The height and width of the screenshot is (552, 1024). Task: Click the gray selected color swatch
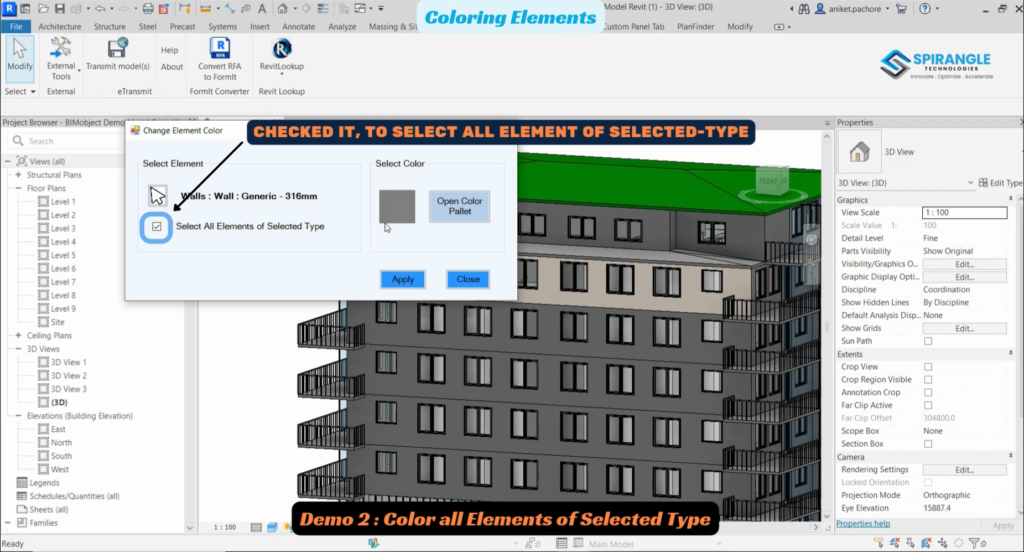(x=397, y=206)
